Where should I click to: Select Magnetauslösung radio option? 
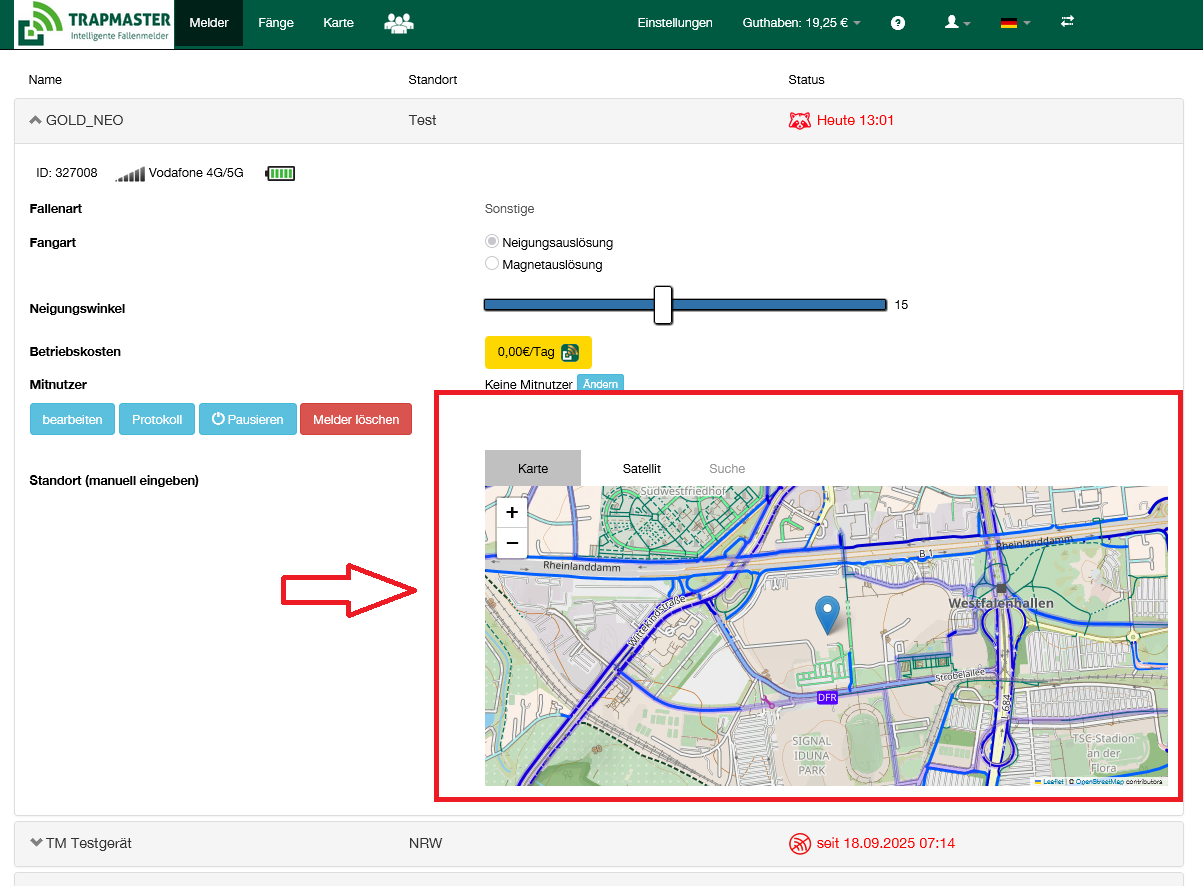click(492, 264)
